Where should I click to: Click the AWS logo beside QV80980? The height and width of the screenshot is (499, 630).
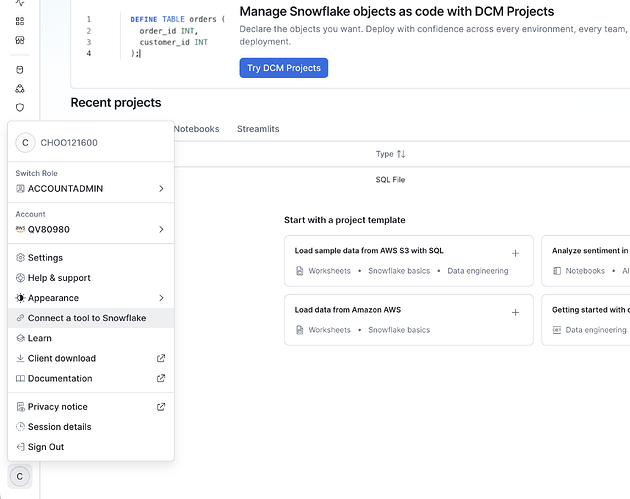pos(20,229)
